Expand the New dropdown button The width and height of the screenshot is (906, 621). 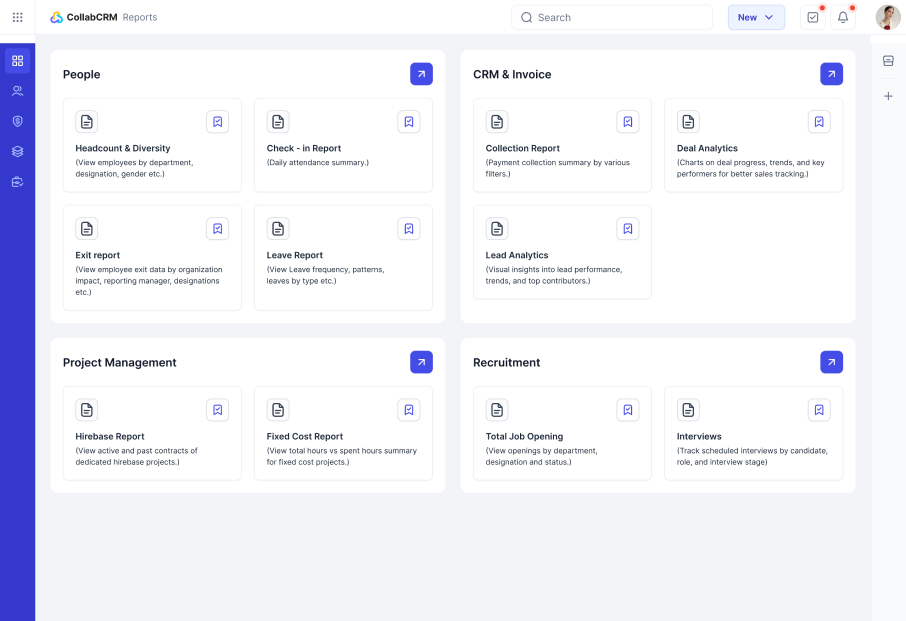tap(756, 17)
